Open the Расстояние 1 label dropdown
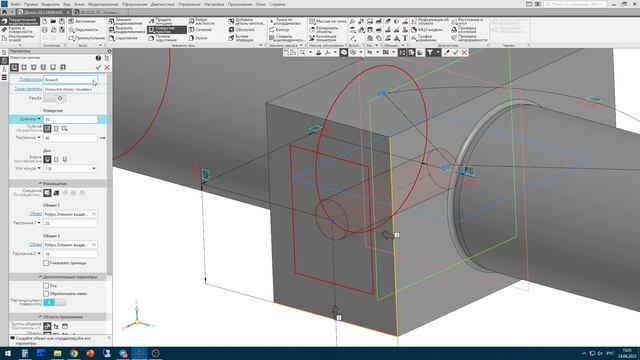The image size is (640, 360). pos(39,223)
